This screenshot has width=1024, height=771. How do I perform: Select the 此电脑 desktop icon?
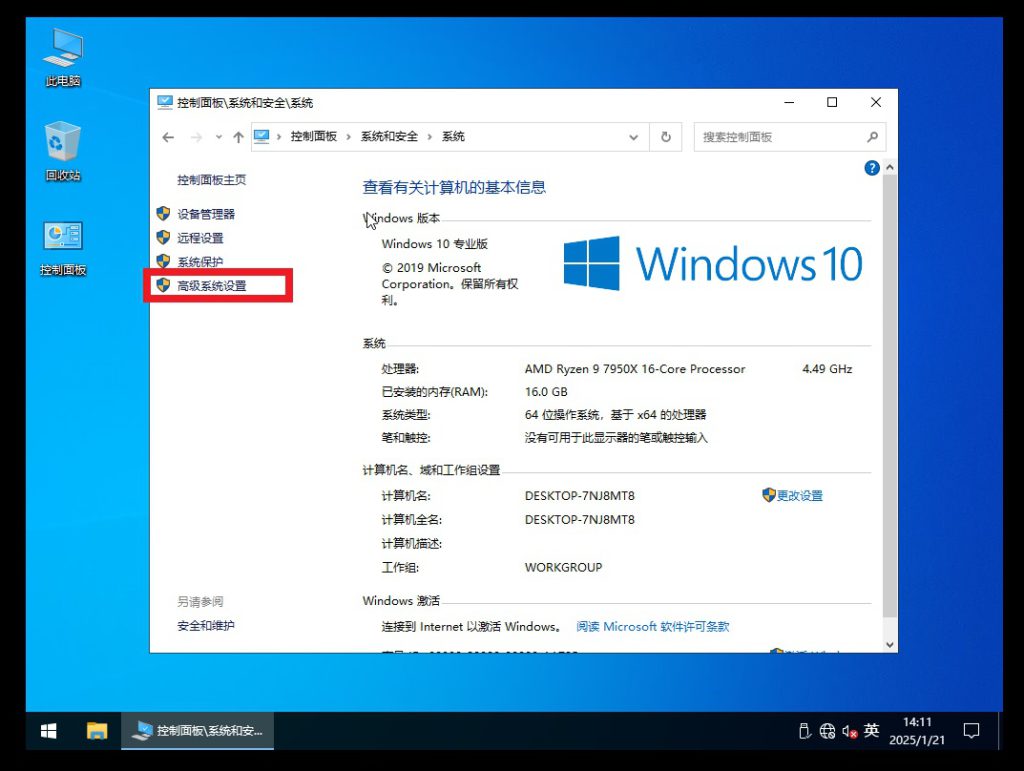pyautogui.click(x=62, y=58)
